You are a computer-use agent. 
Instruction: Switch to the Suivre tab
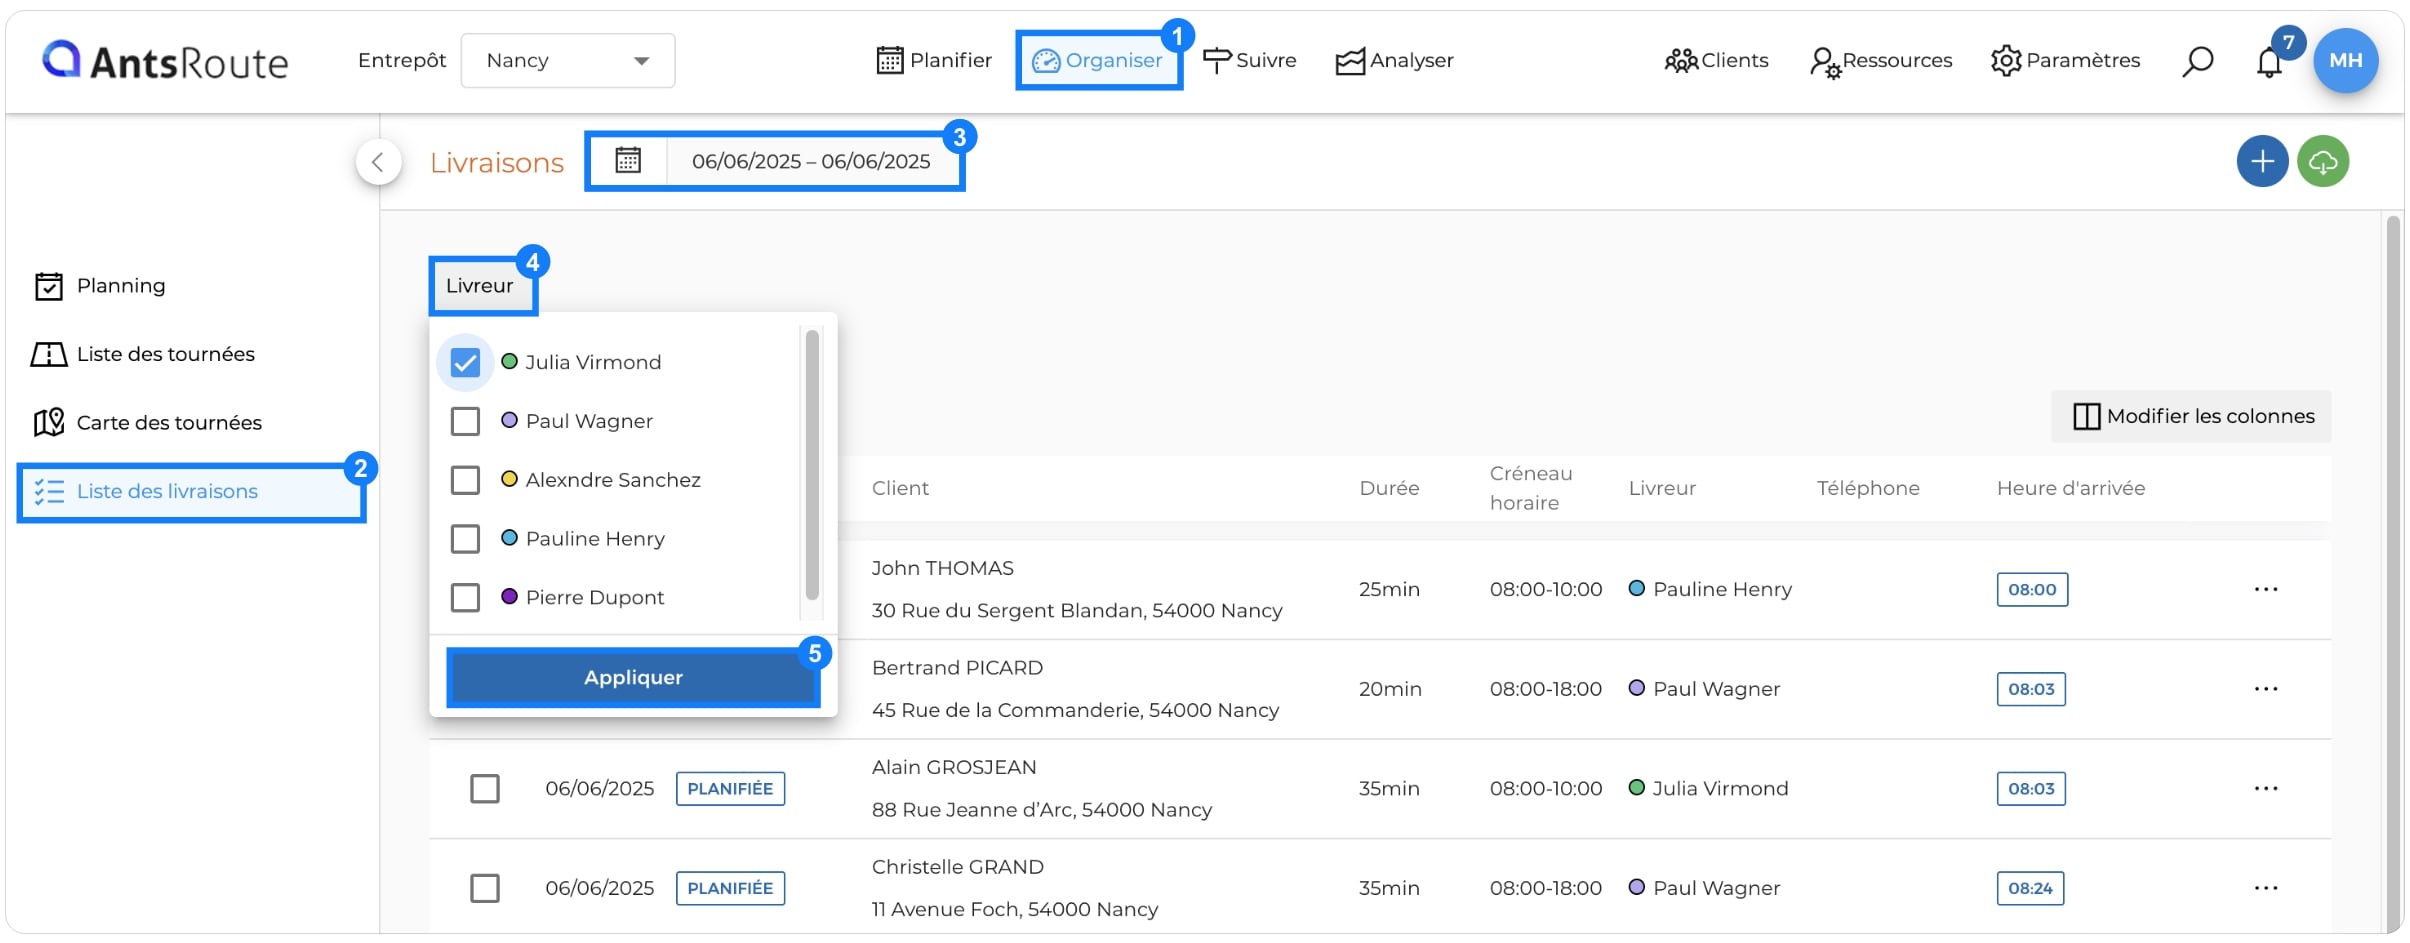(x=1249, y=60)
